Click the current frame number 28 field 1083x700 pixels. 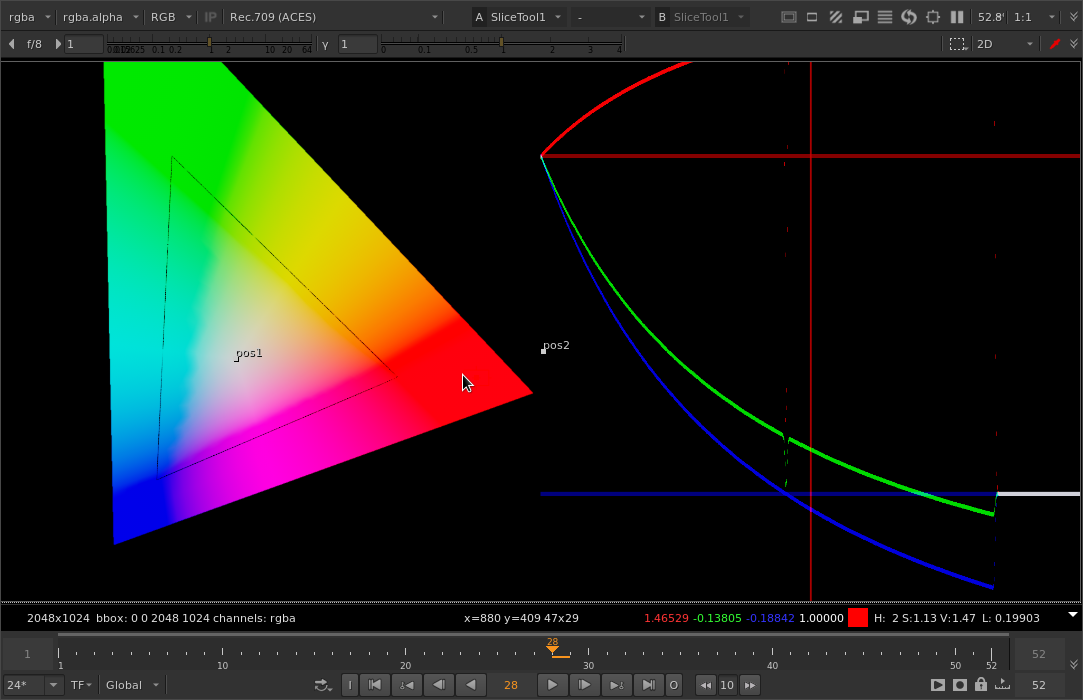click(511, 685)
